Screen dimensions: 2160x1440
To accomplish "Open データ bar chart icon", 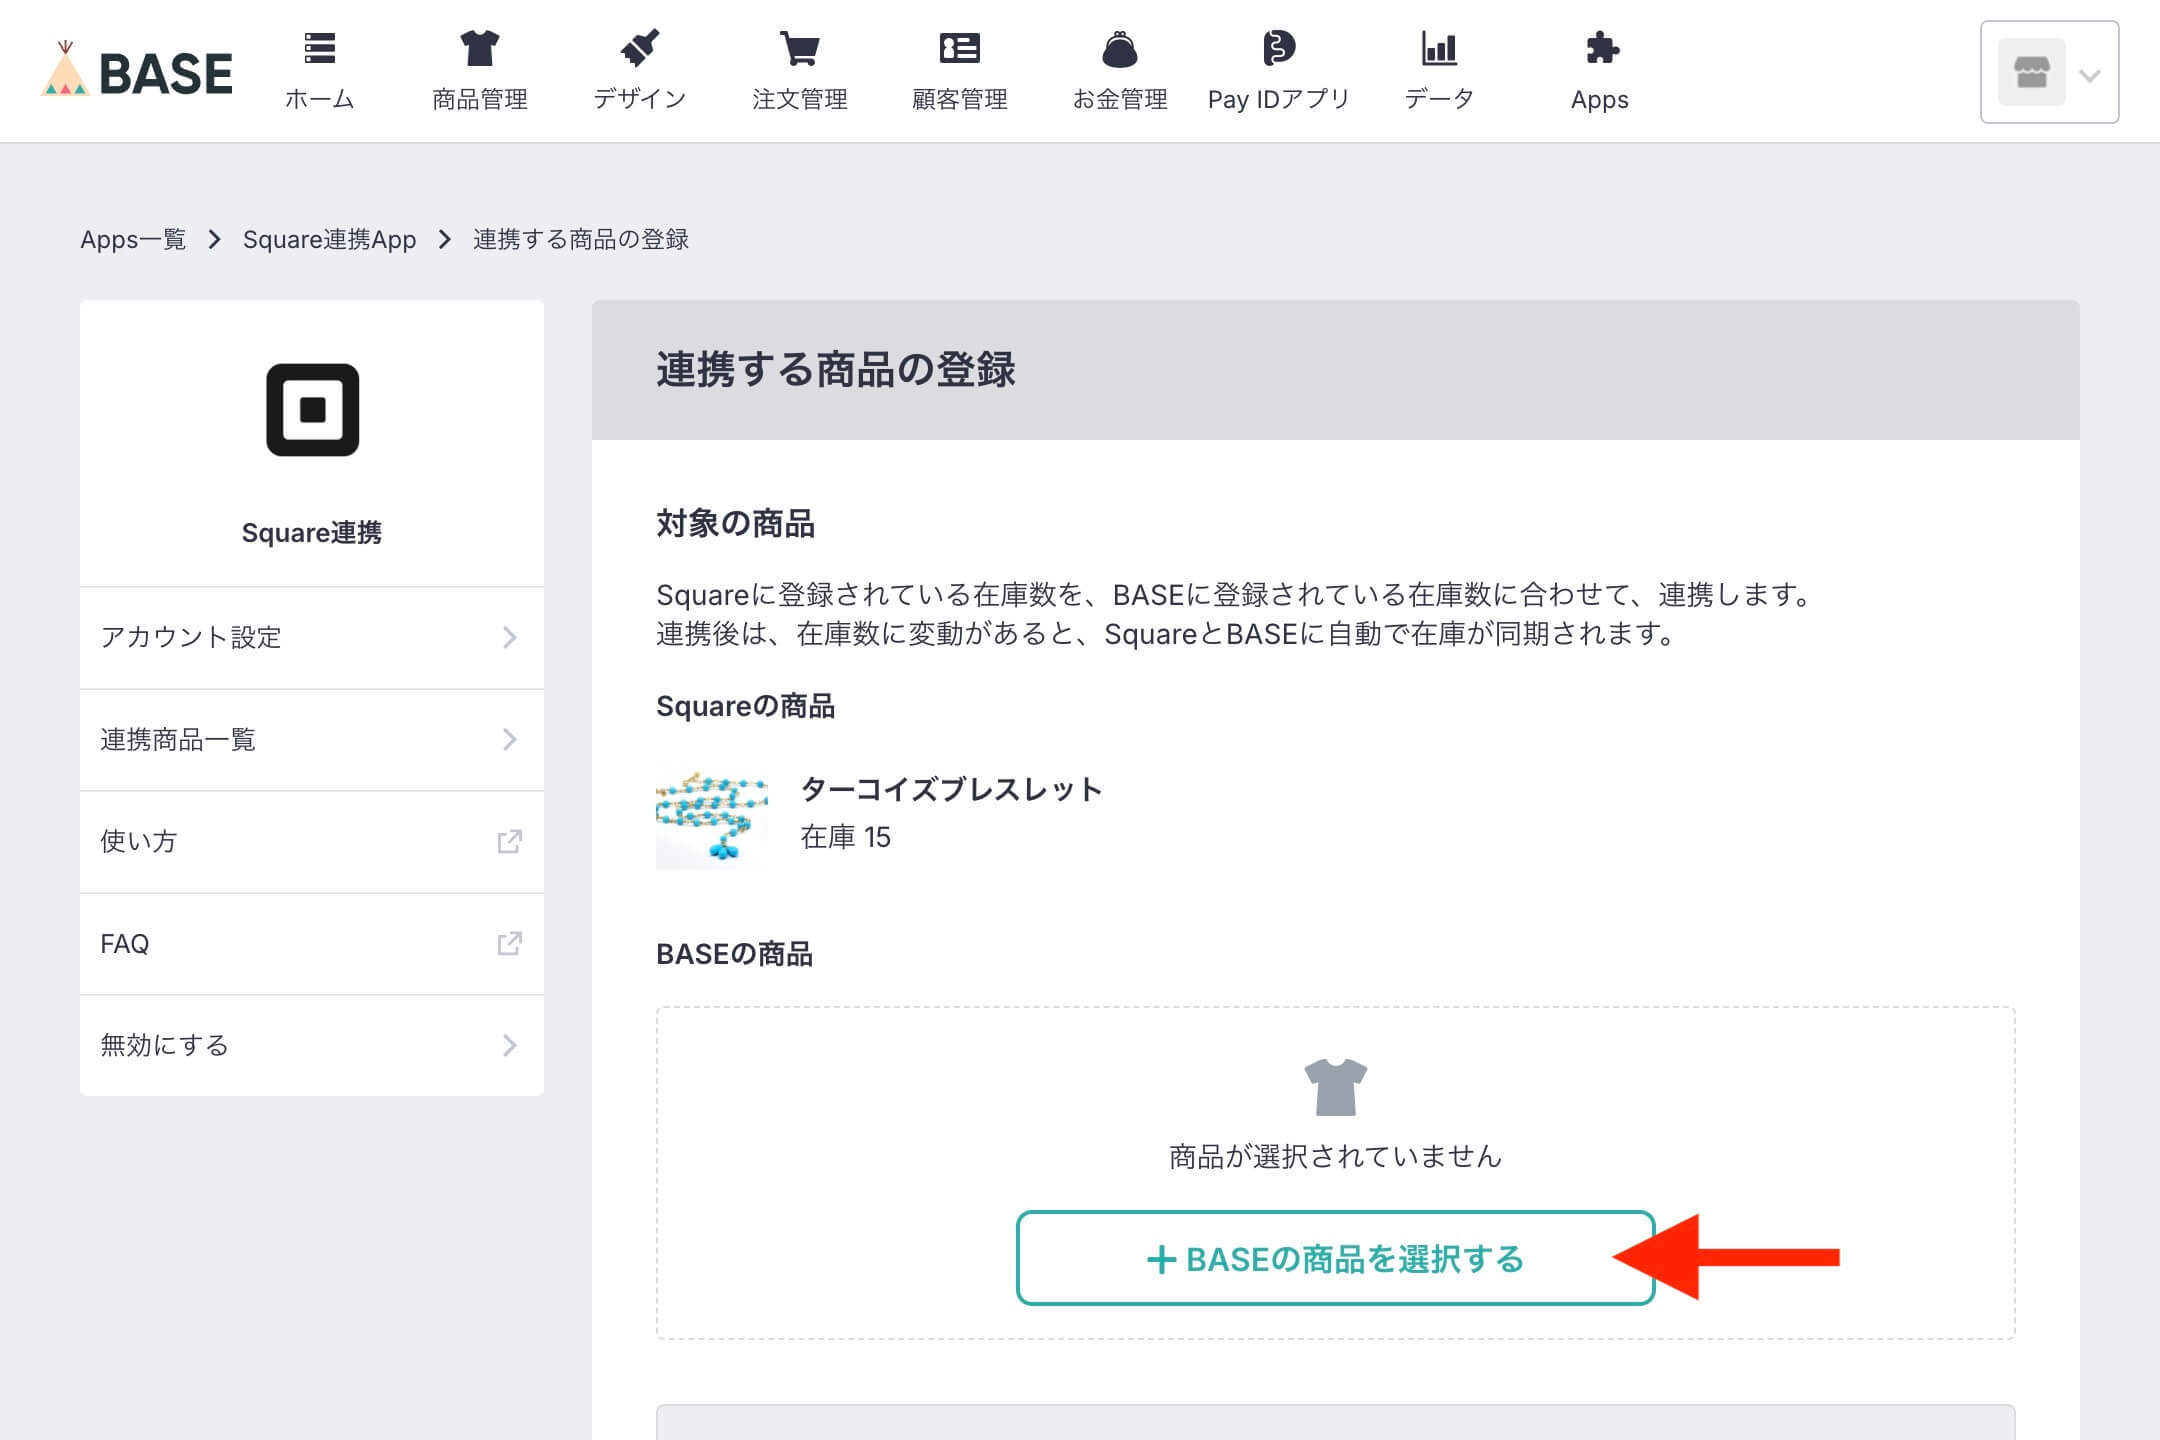I will [1439, 47].
